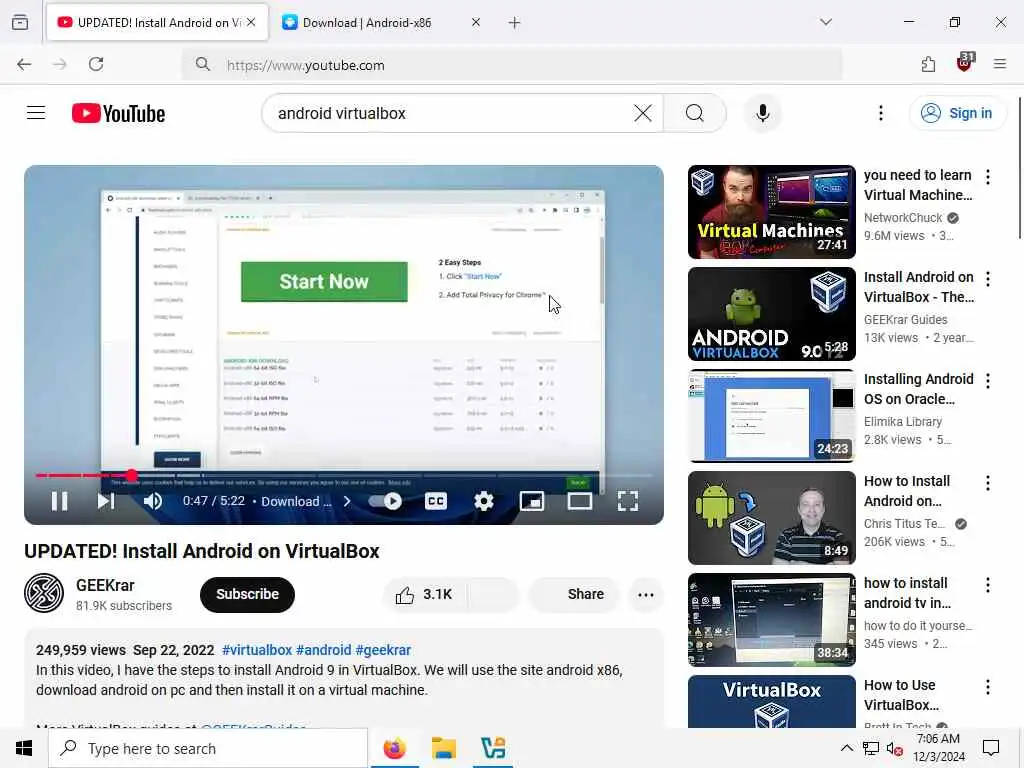Enter fullscreen video mode

(x=628, y=502)
